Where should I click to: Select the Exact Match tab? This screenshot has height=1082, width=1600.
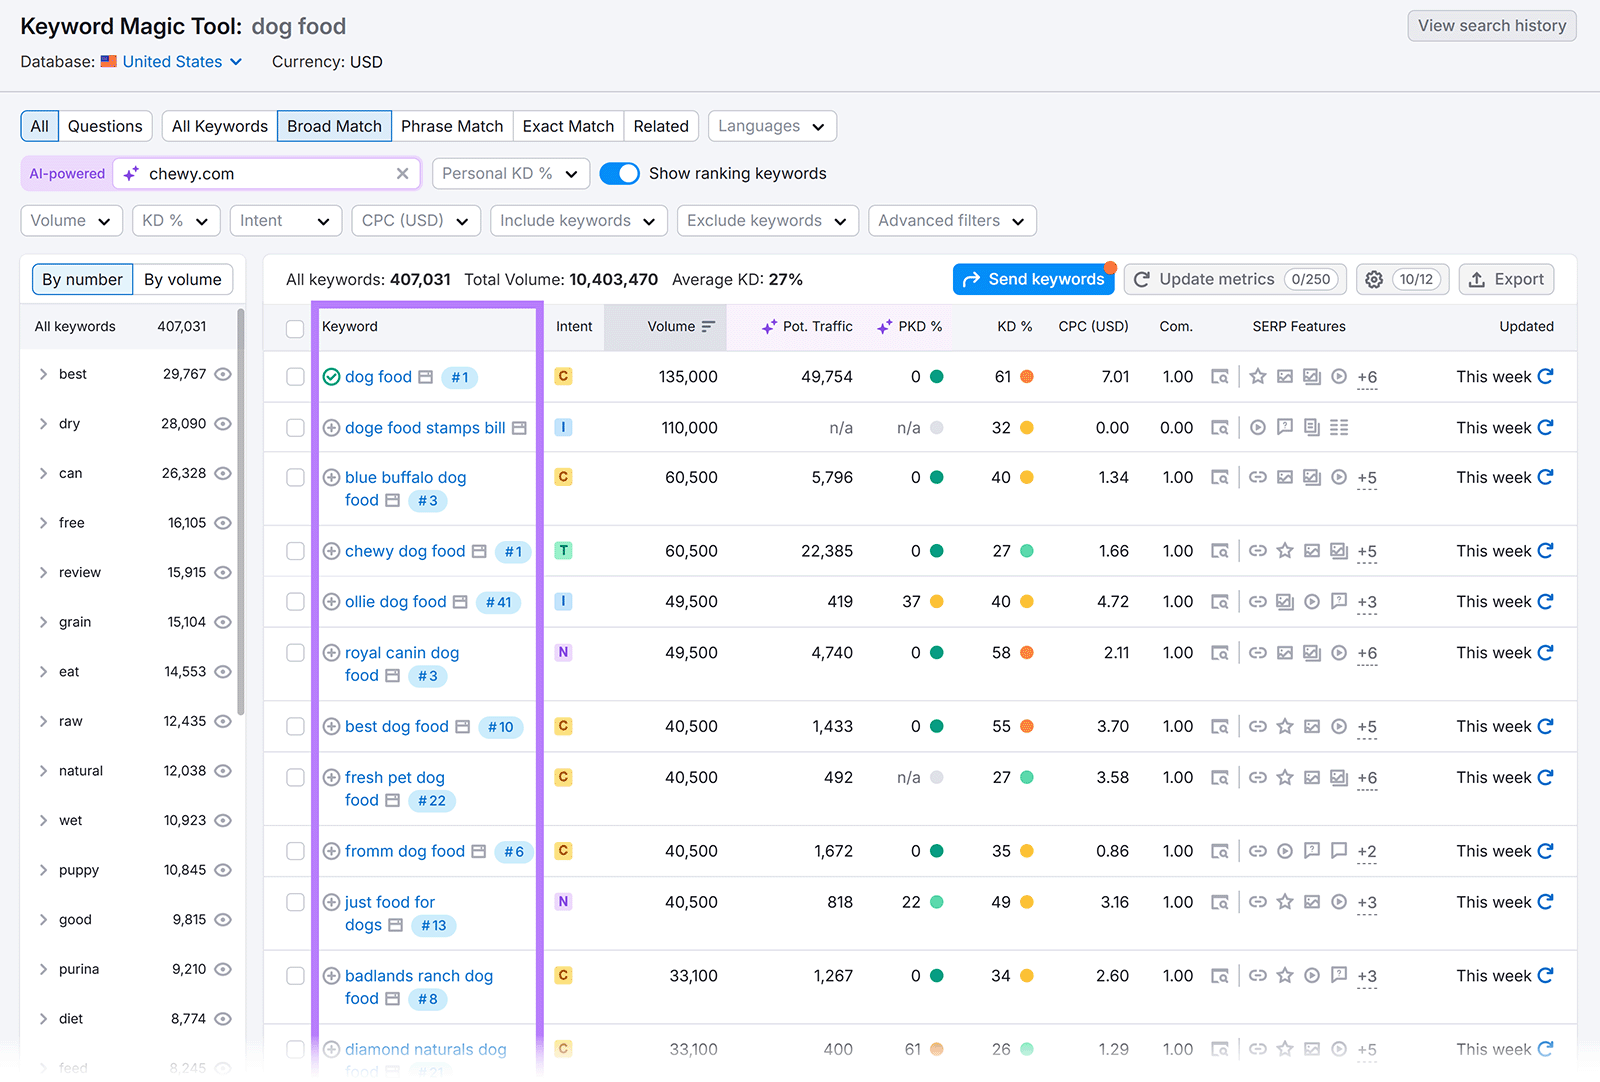click(x=567, y=126)
